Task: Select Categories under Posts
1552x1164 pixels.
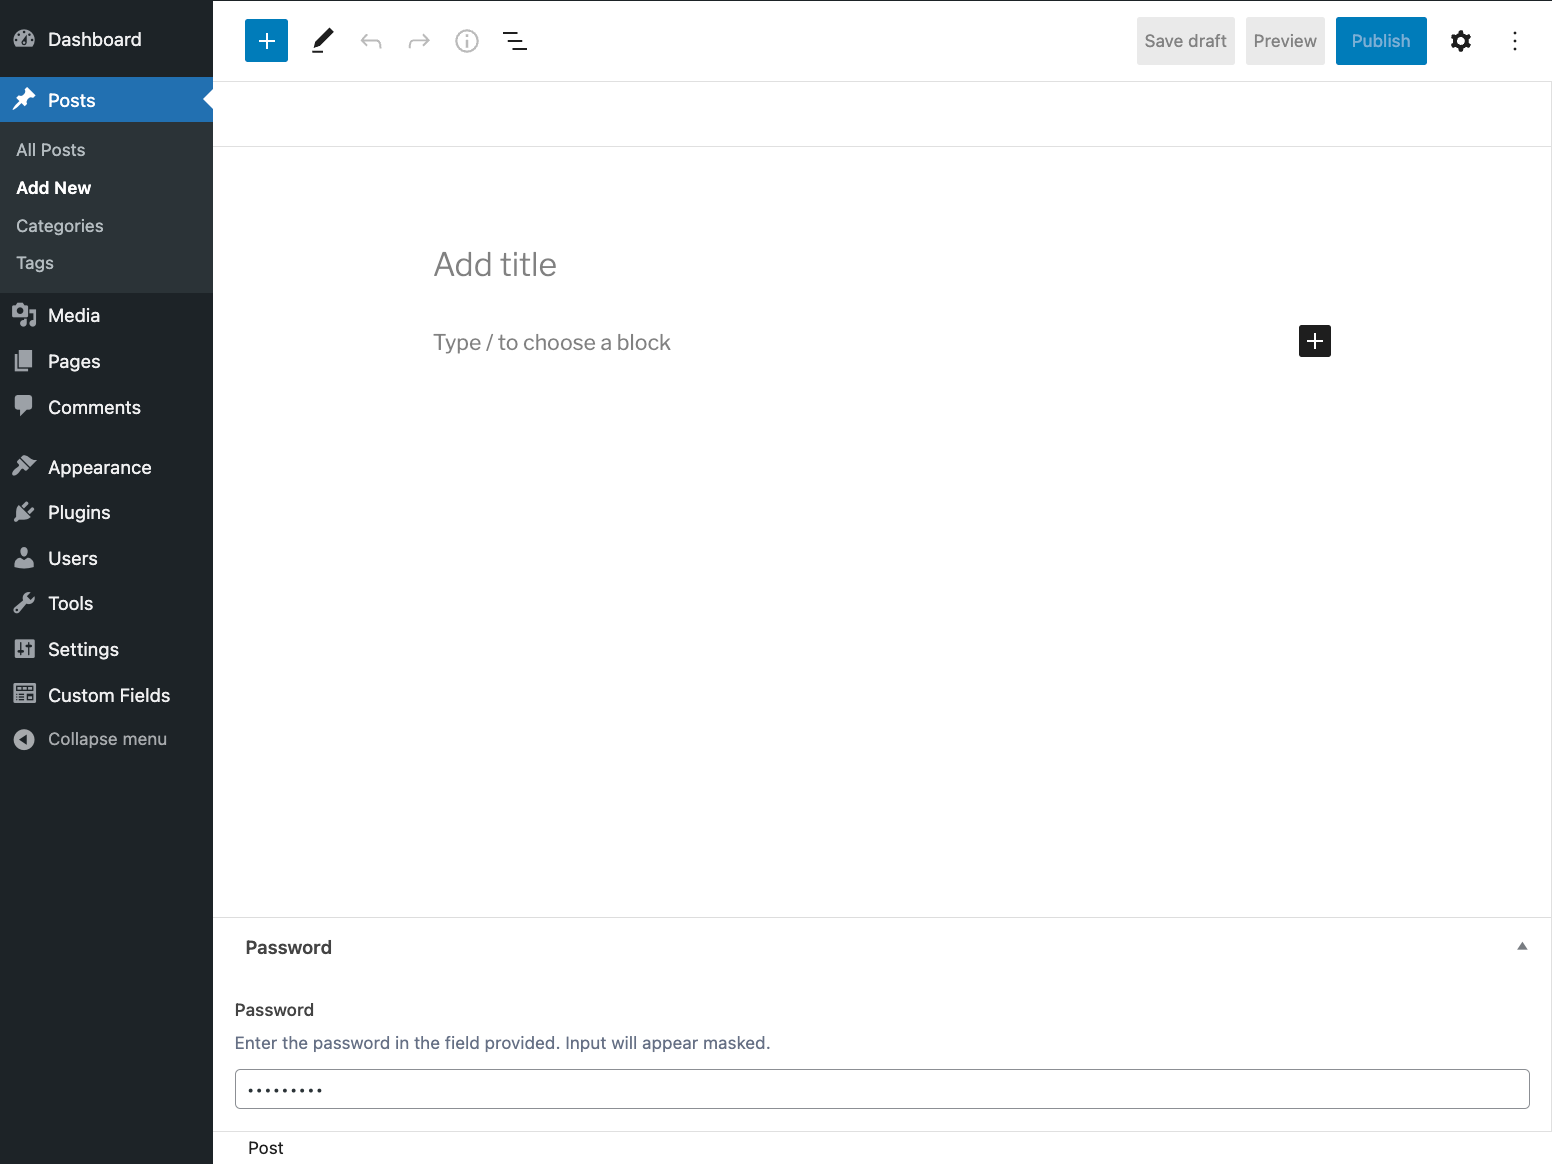Action: pyautogui.click(x=59, y=225)
